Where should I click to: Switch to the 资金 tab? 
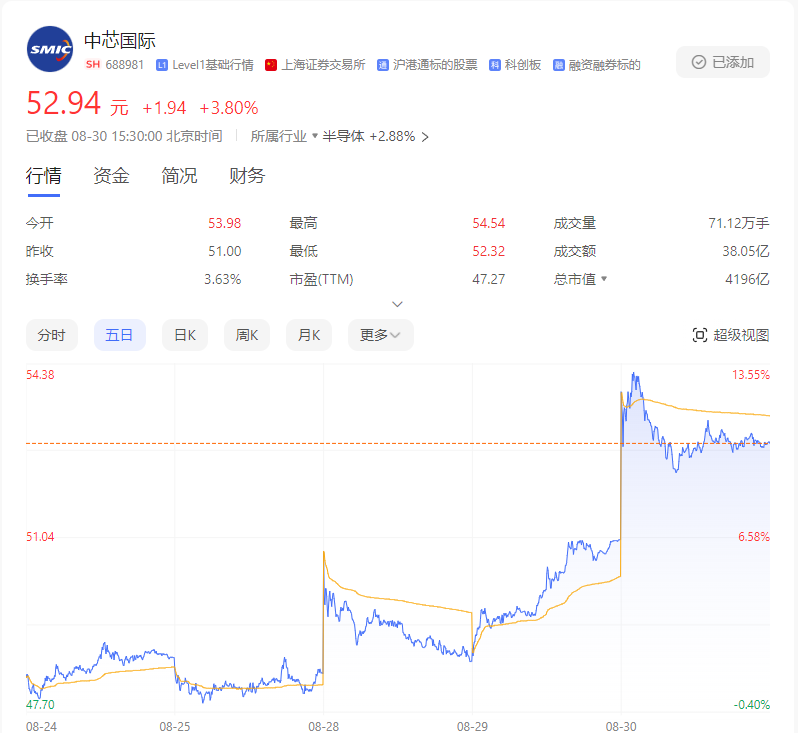point(111,176)
